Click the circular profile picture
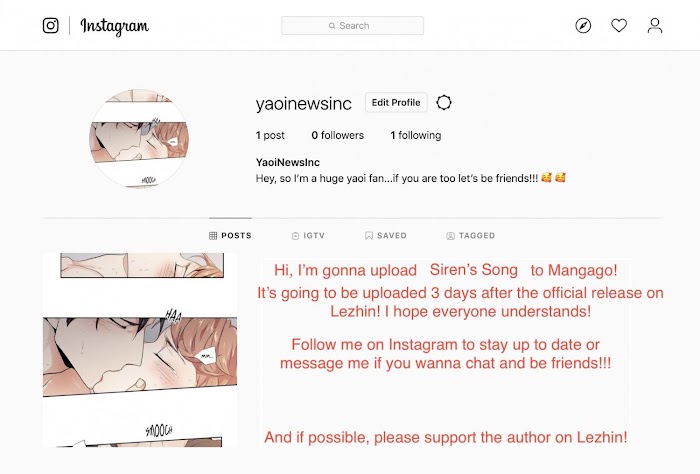The image size is (700, 474). pyautogui.click(x=139, y=138)
